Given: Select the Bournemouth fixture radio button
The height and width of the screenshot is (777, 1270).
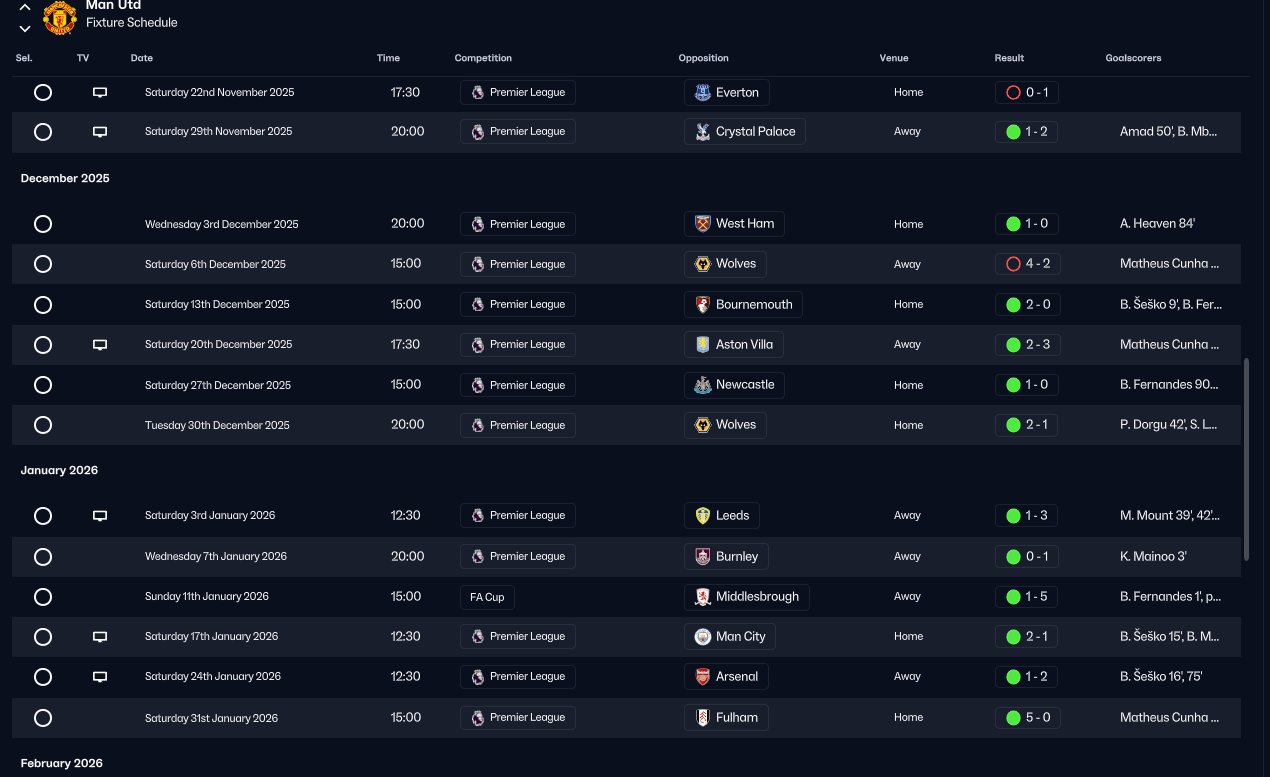Looking at the screenshot, I should point(43,305).
